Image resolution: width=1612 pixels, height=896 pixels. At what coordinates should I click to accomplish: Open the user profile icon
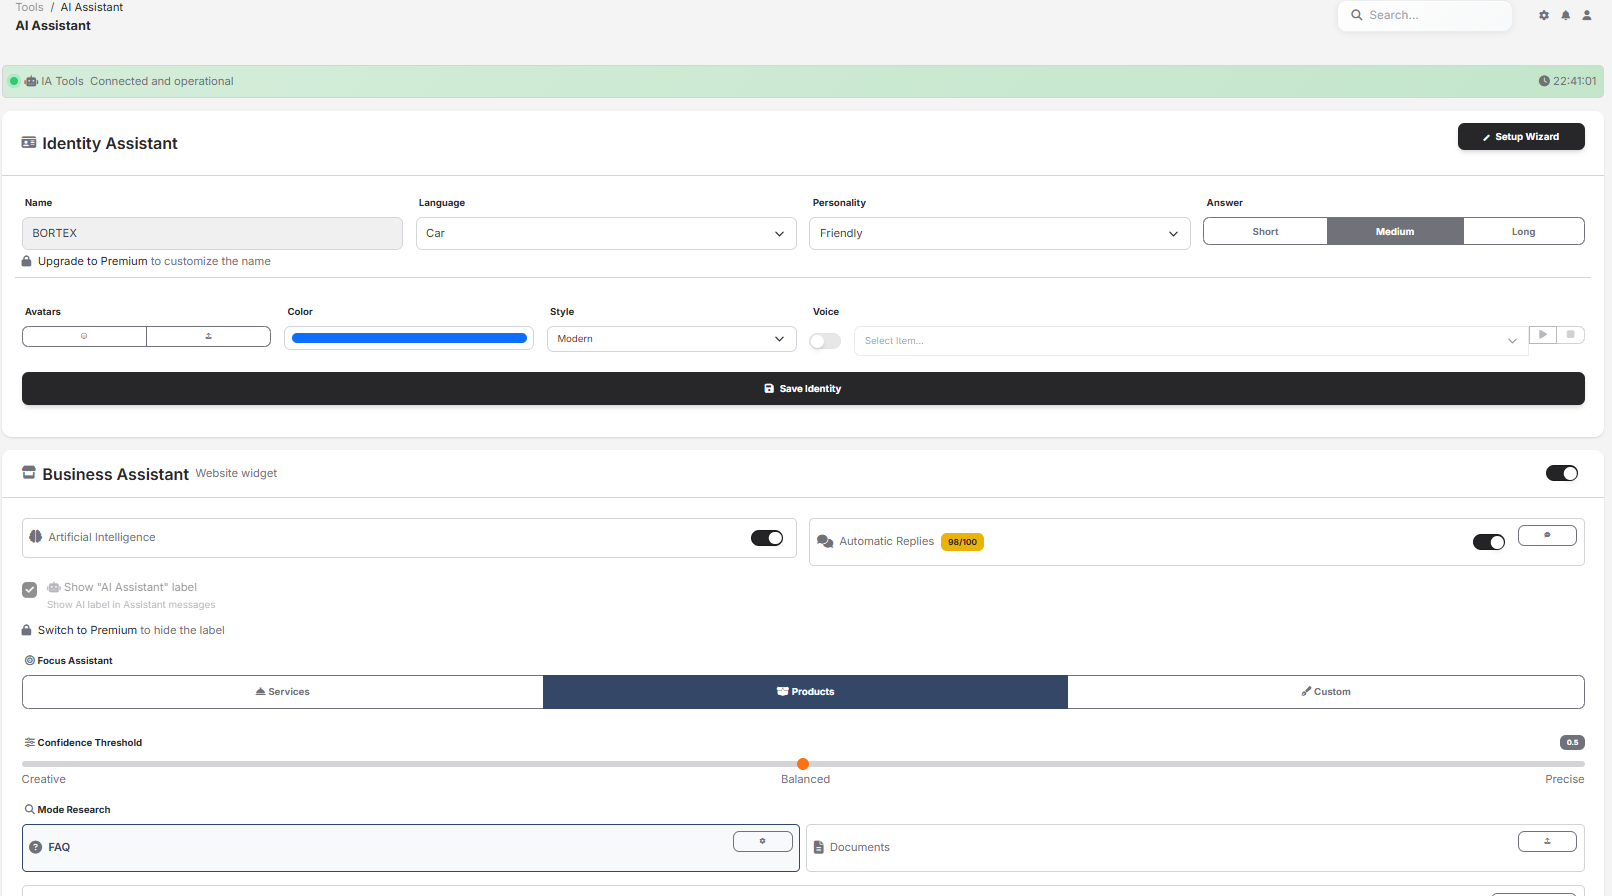1586,15
